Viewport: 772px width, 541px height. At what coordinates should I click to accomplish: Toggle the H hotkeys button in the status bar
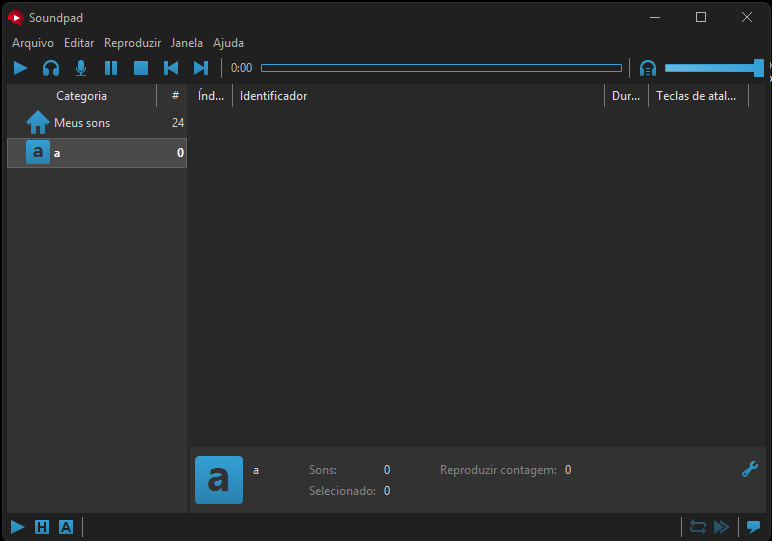point(42,527)
